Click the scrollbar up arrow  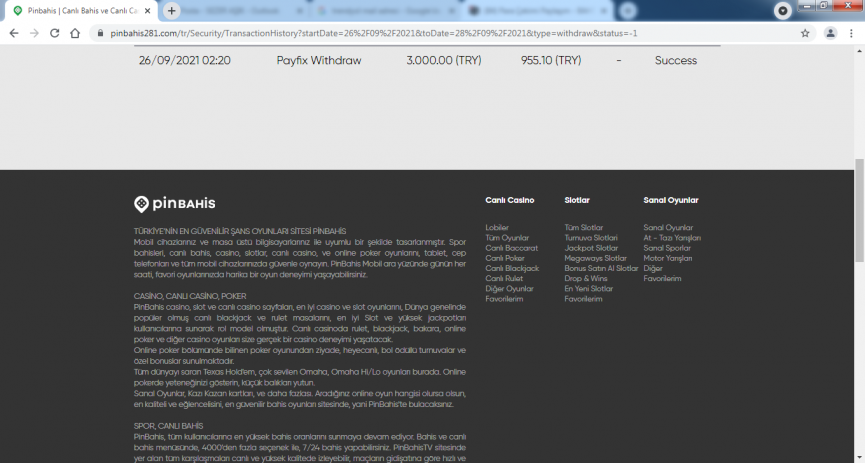859,51
